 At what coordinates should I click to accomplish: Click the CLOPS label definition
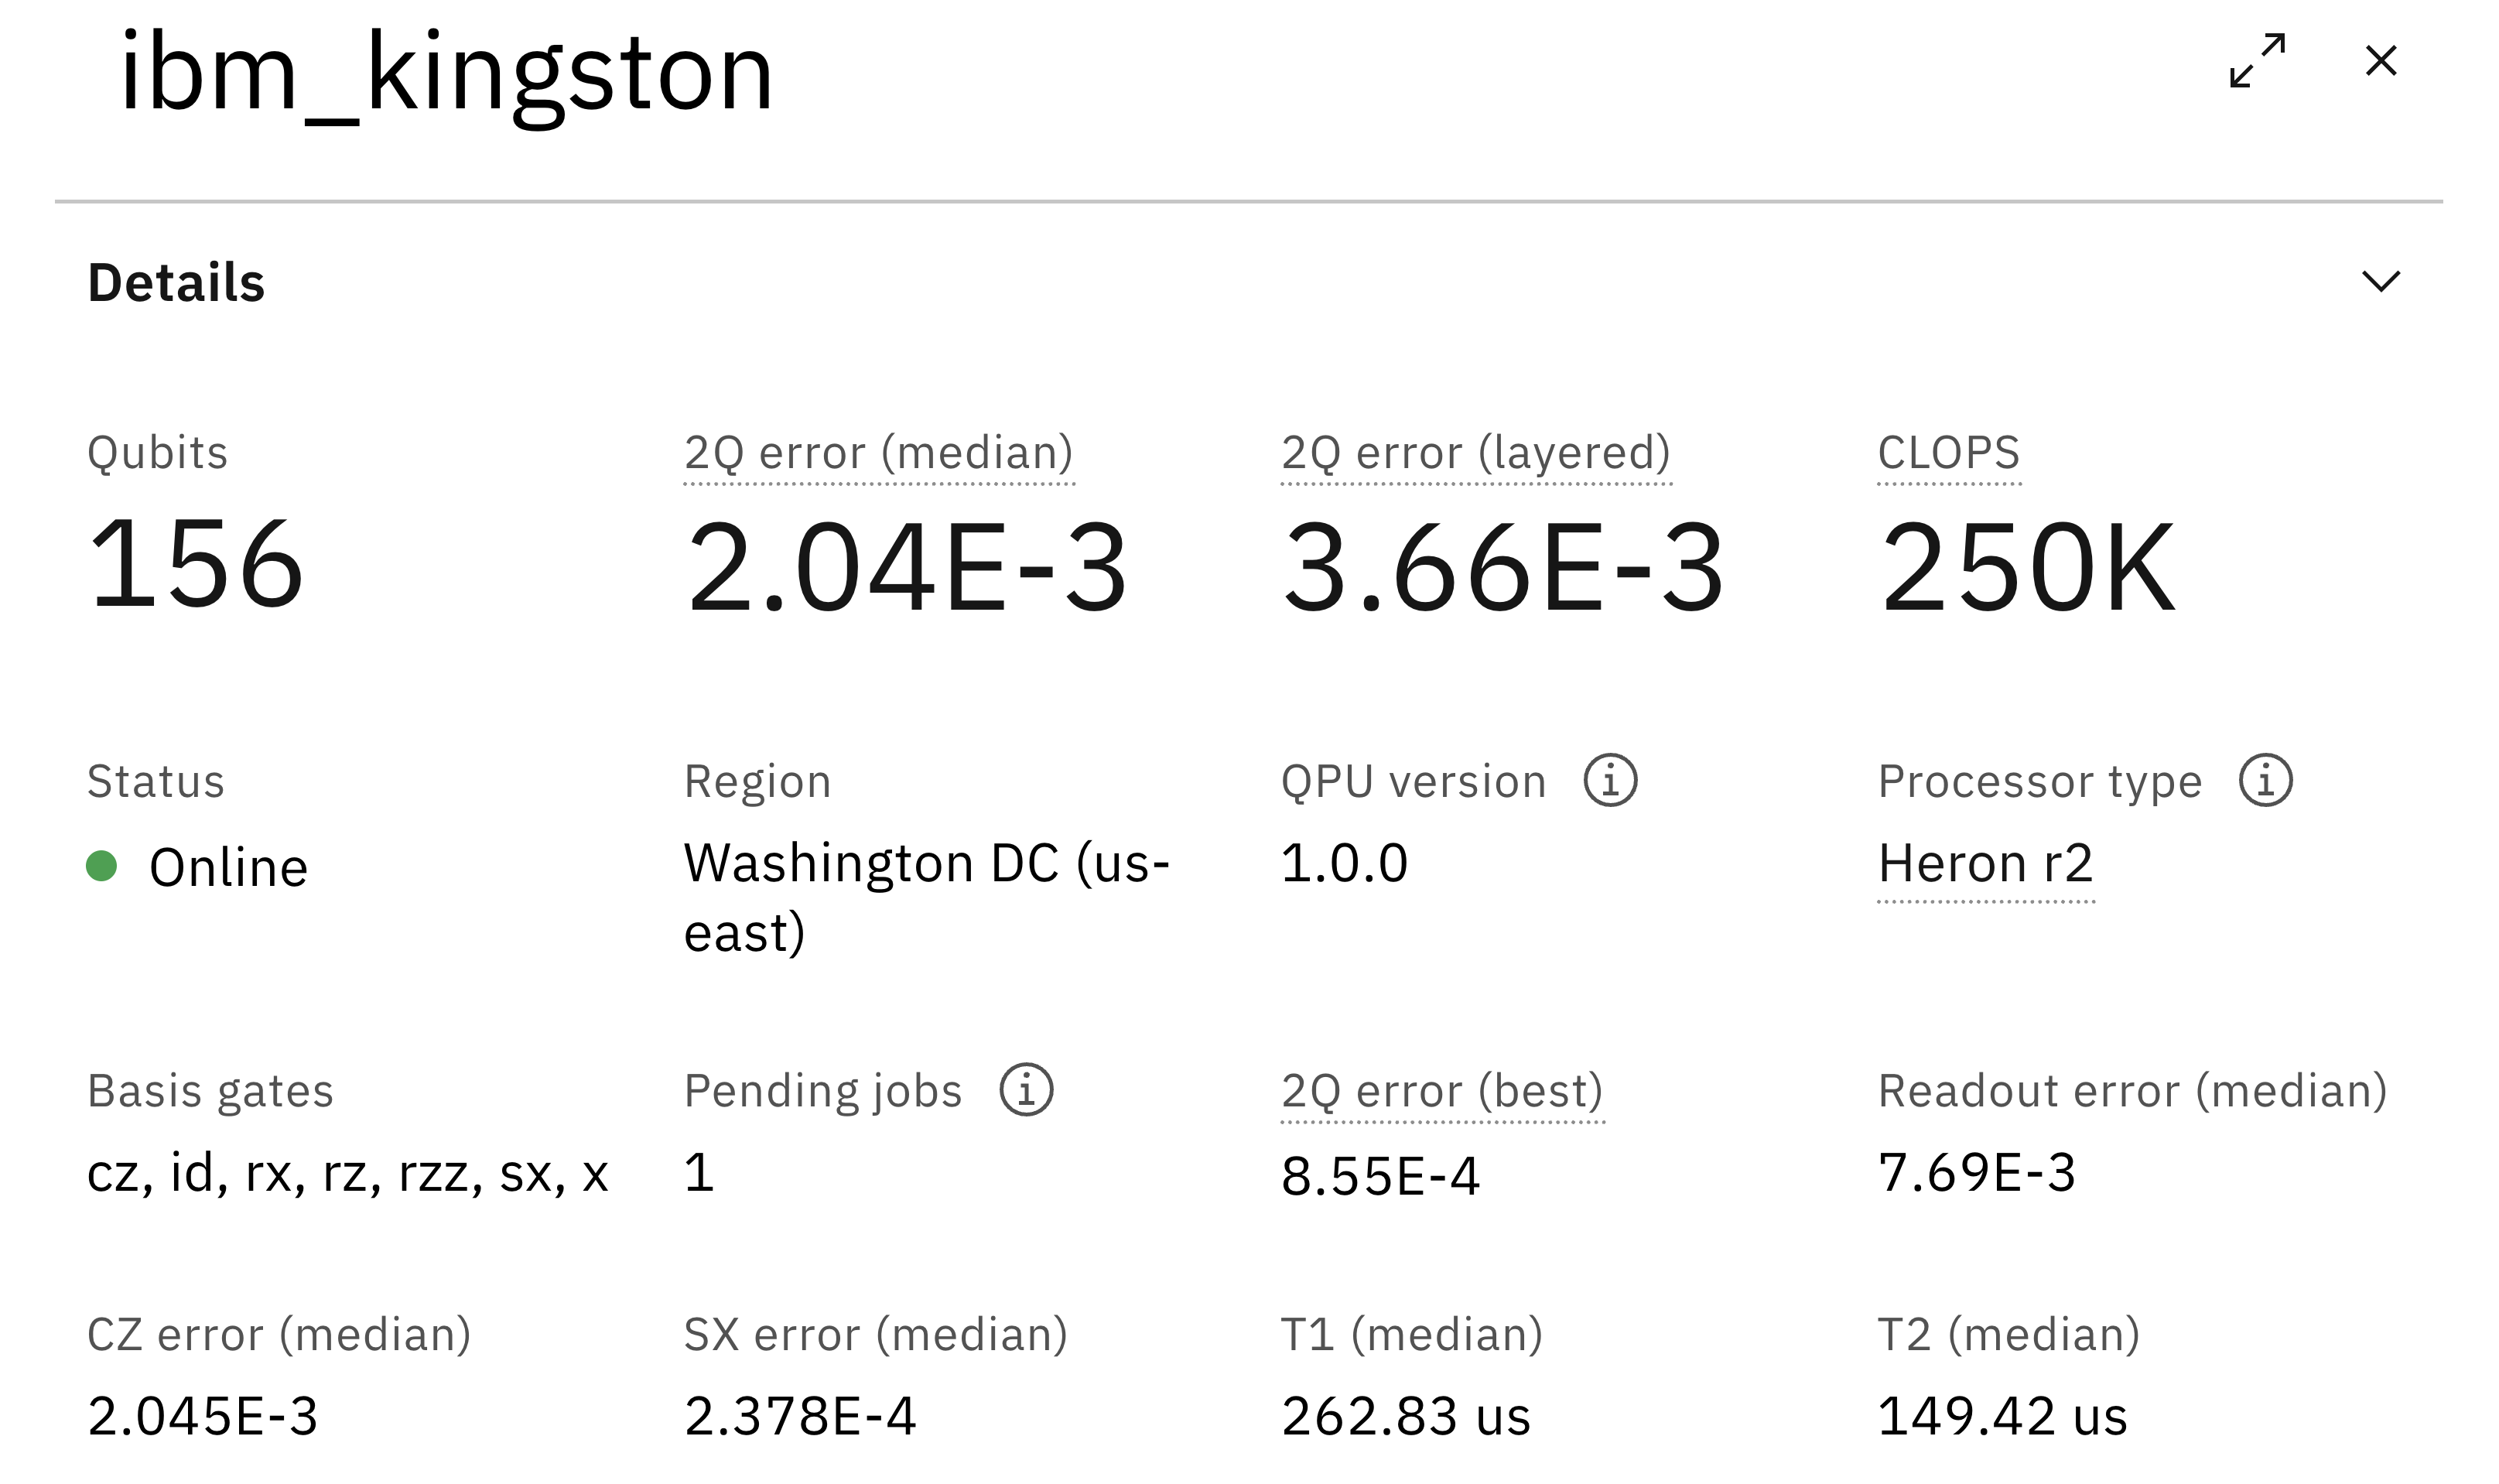pos(1948,453)
